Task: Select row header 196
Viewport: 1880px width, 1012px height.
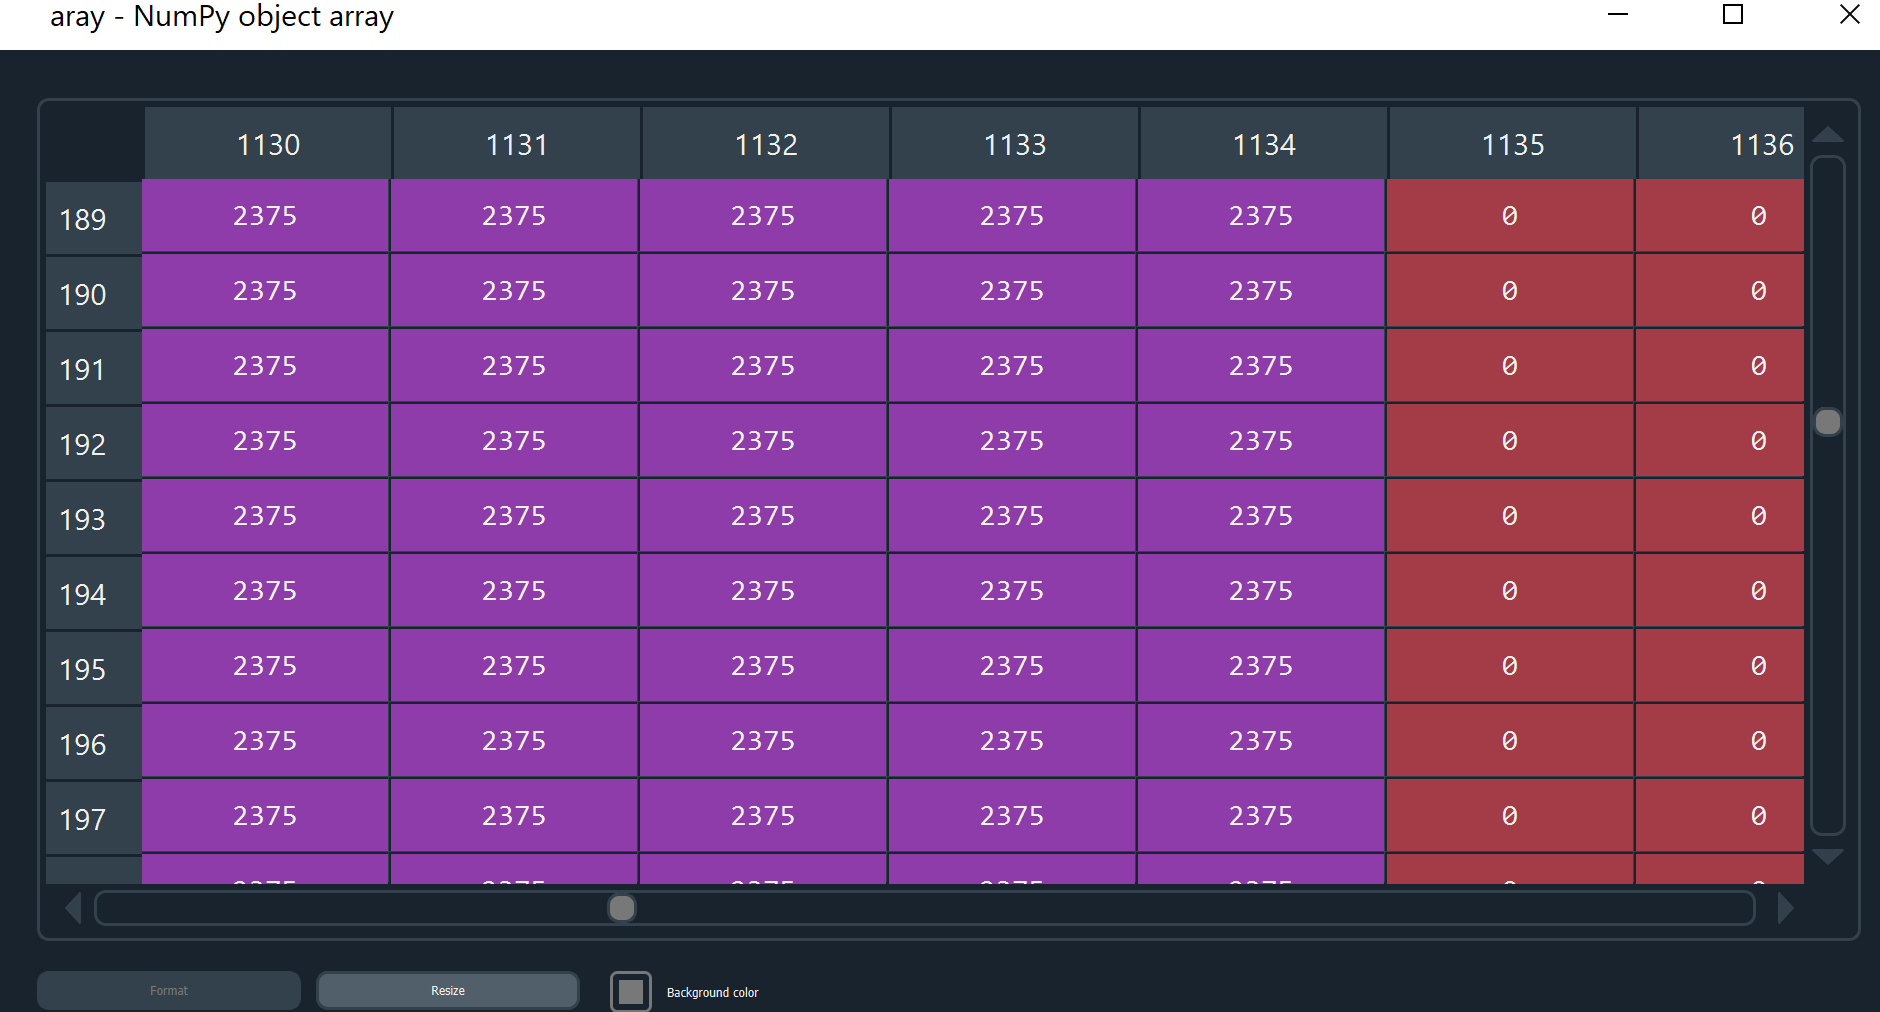Action: point(93,743)
